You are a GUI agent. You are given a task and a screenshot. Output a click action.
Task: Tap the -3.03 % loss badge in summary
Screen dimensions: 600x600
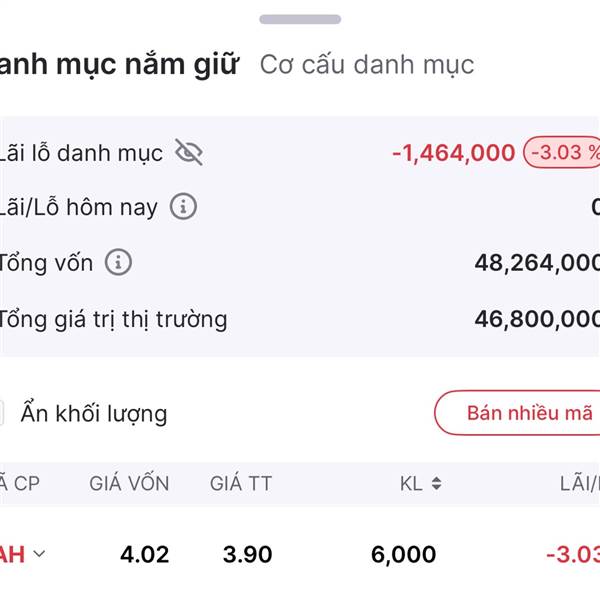563,152
